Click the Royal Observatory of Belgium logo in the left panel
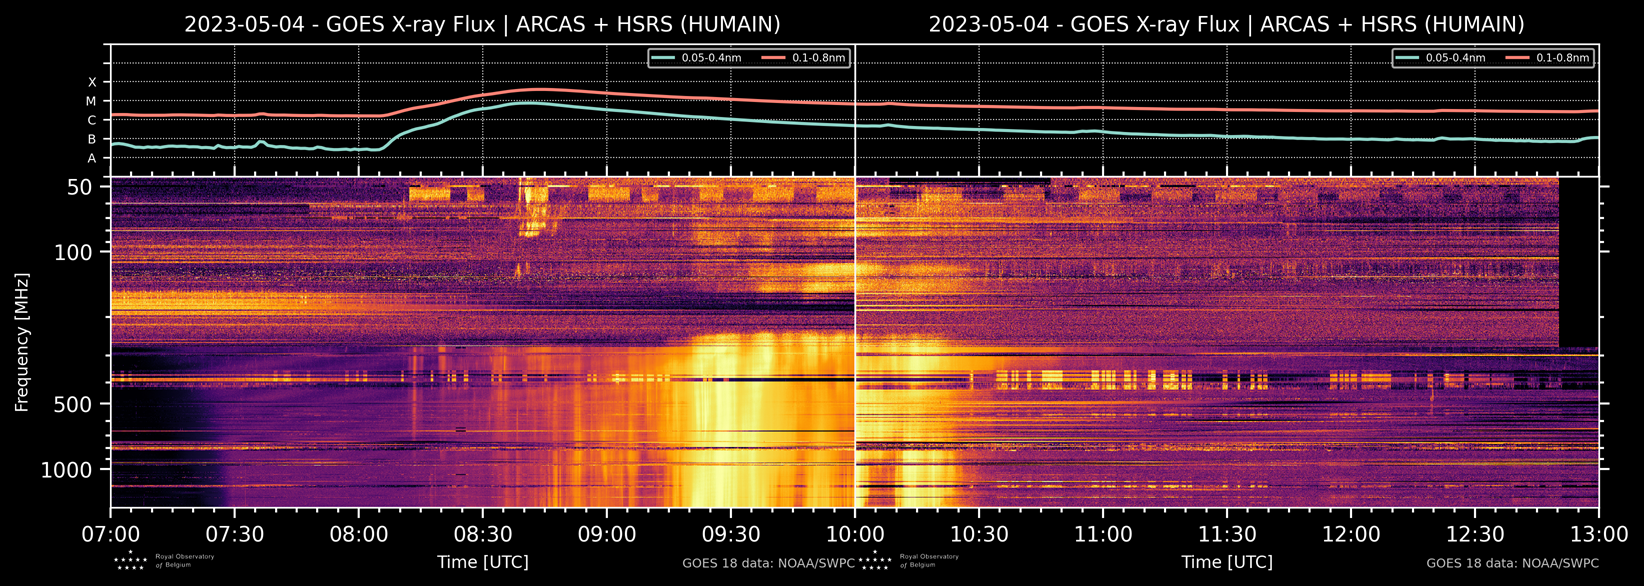Screen dimensions: 1644x586 point(164,560)
